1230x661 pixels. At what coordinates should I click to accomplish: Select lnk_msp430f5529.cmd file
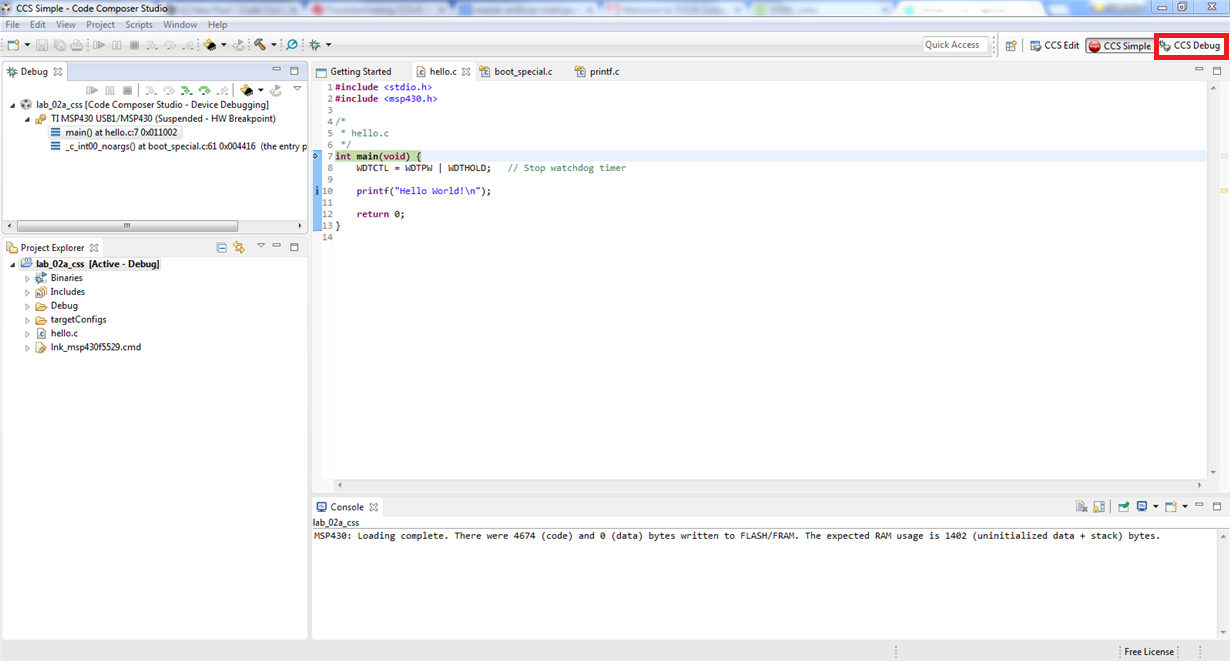95,348
